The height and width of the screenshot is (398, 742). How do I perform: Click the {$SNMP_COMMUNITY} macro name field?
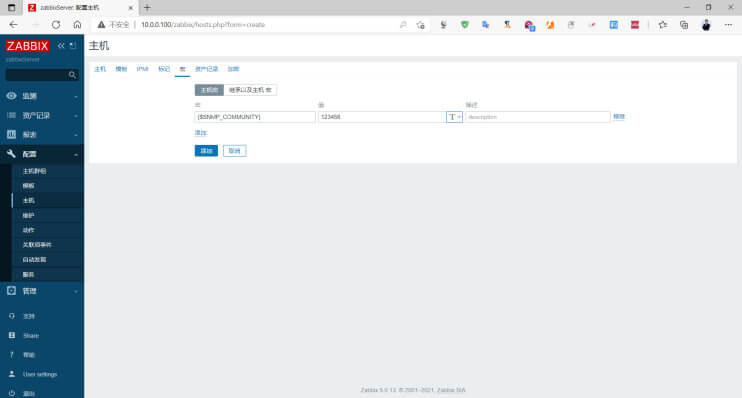[x=255, y=117]
